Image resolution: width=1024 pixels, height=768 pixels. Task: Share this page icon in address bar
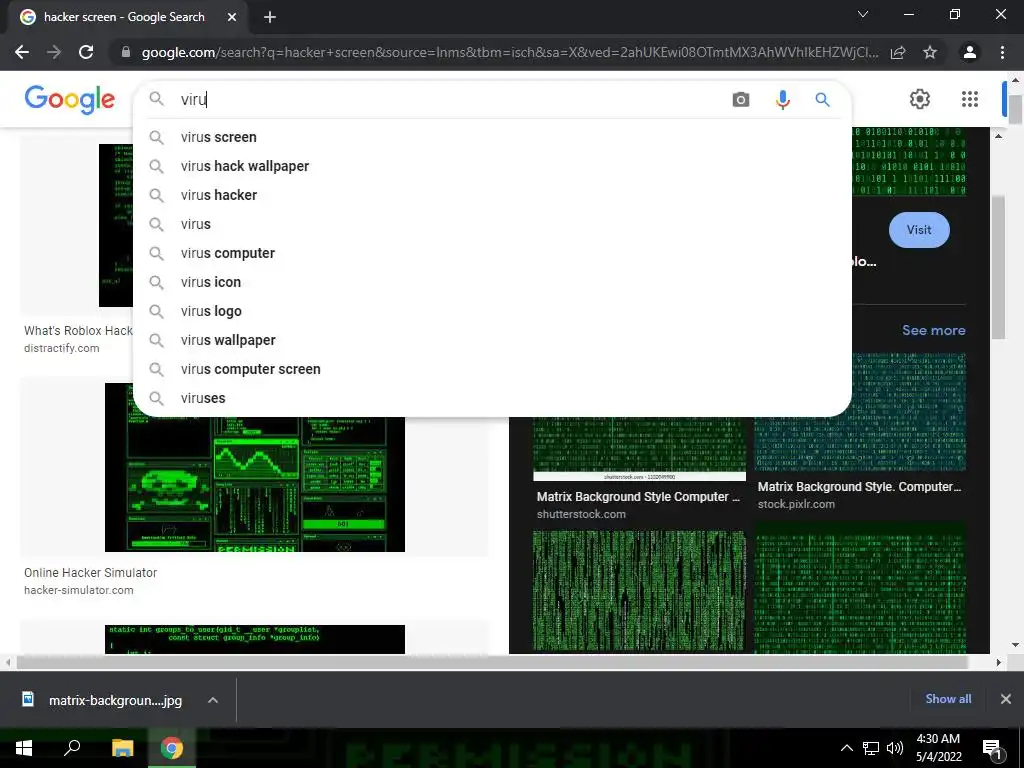[x=898, y=52]
